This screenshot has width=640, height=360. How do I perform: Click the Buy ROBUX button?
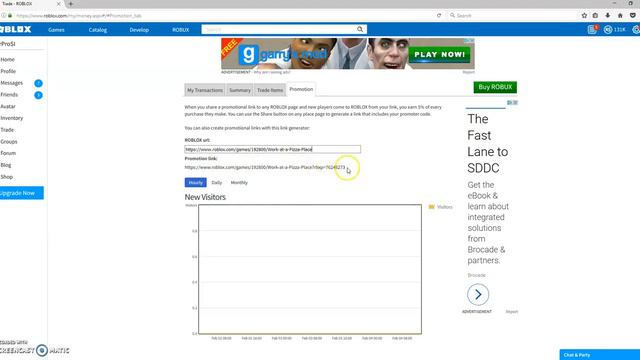[x=495, y=87]
